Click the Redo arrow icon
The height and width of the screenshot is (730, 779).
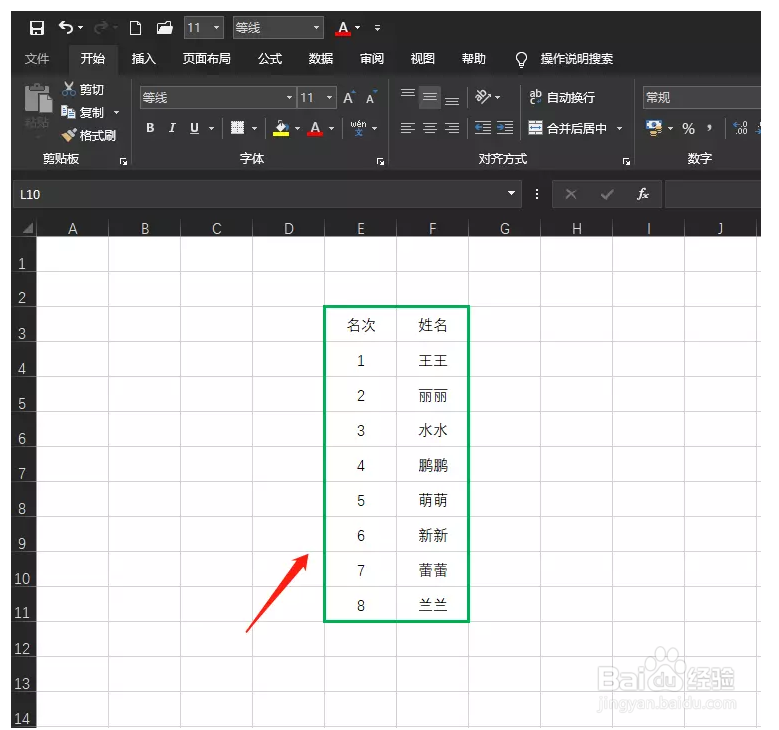tap(101, 27)
